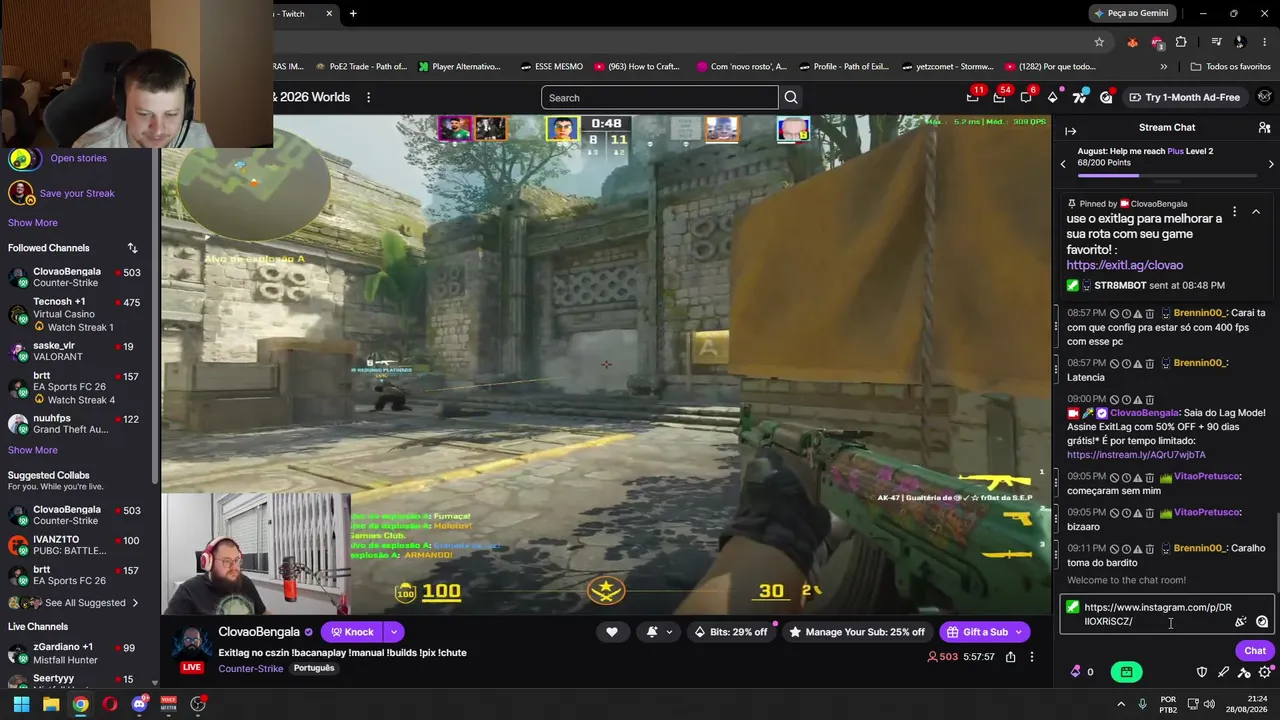Open the hammer mod actions icon
This screenshot has height=720, width=1280.
tap(1244, 672)
